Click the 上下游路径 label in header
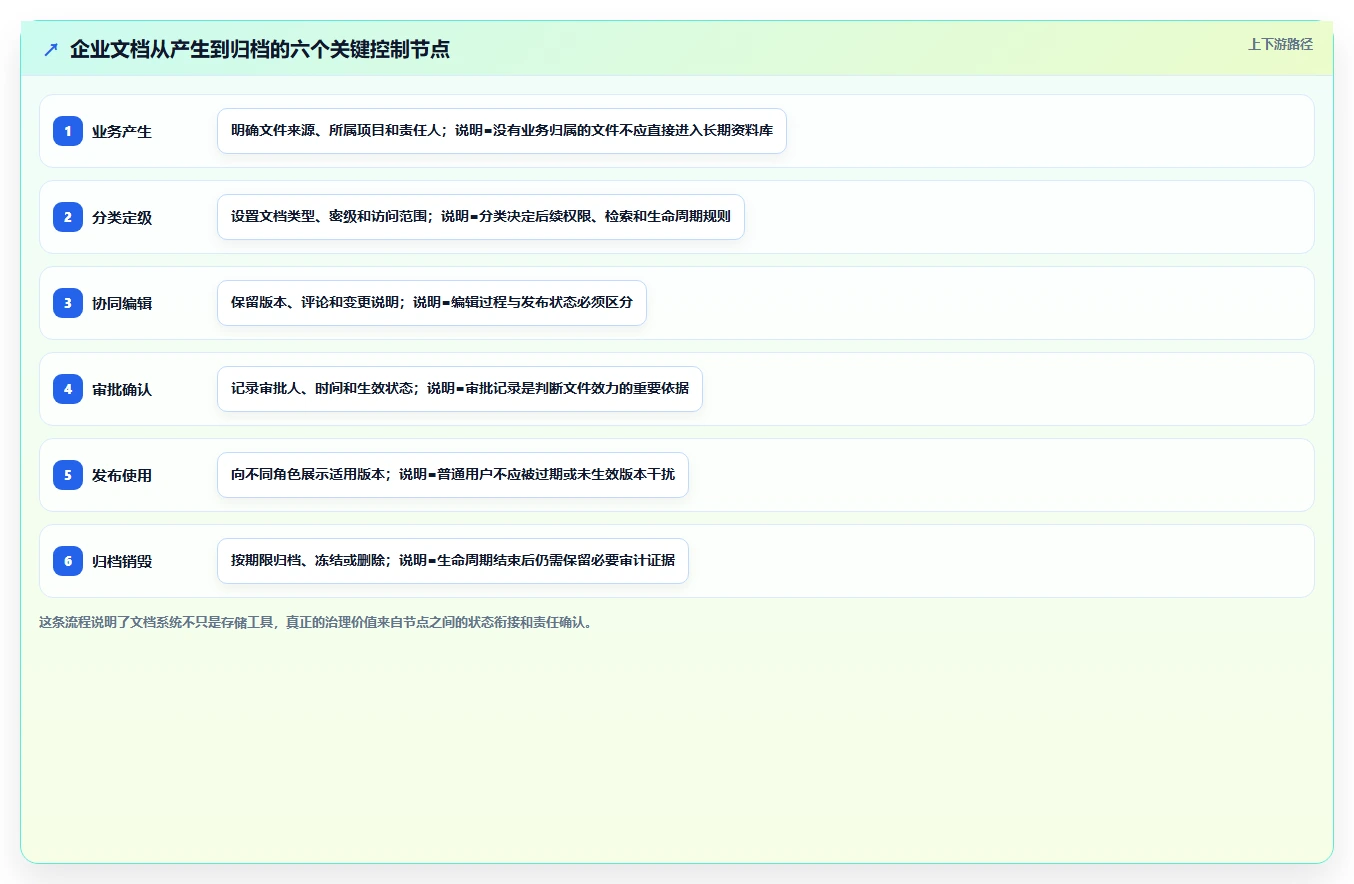The image size is (1354, 884). [x=1280, y=44]
